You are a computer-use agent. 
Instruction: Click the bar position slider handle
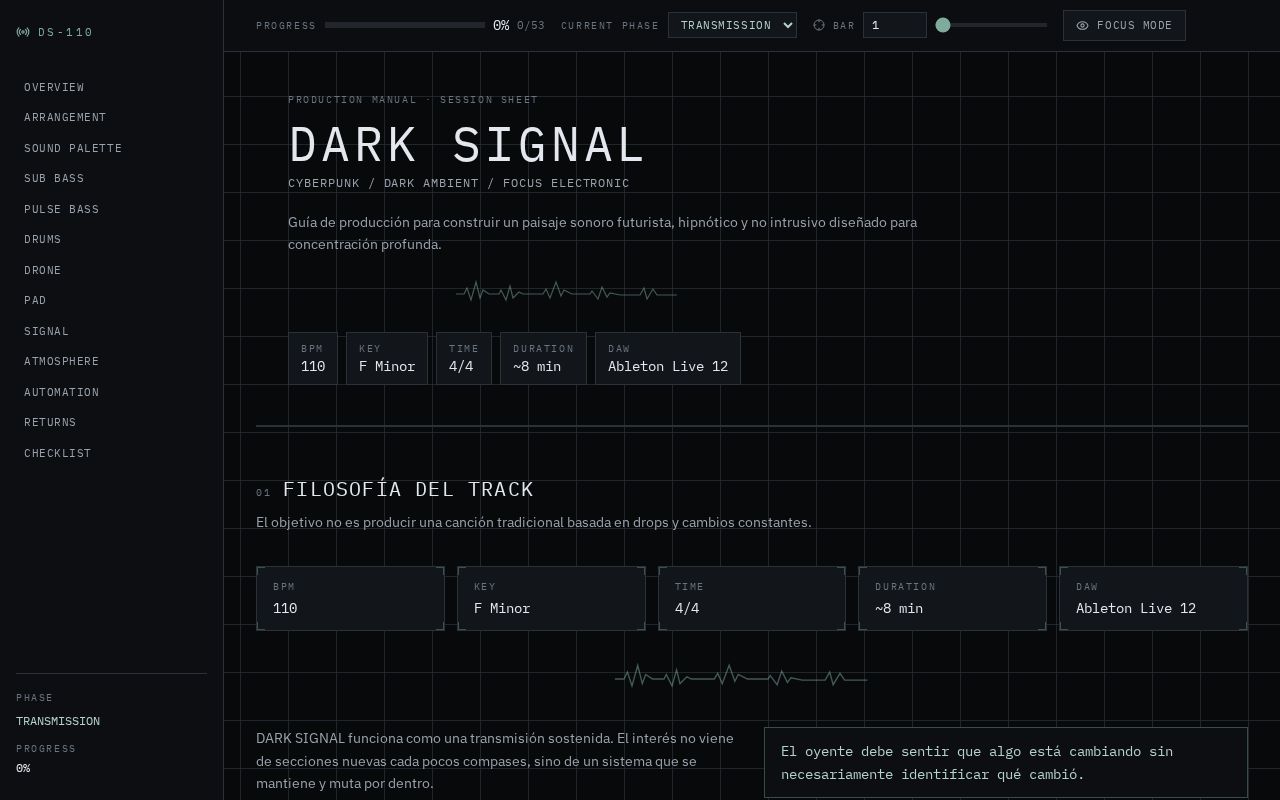point(943,25)
